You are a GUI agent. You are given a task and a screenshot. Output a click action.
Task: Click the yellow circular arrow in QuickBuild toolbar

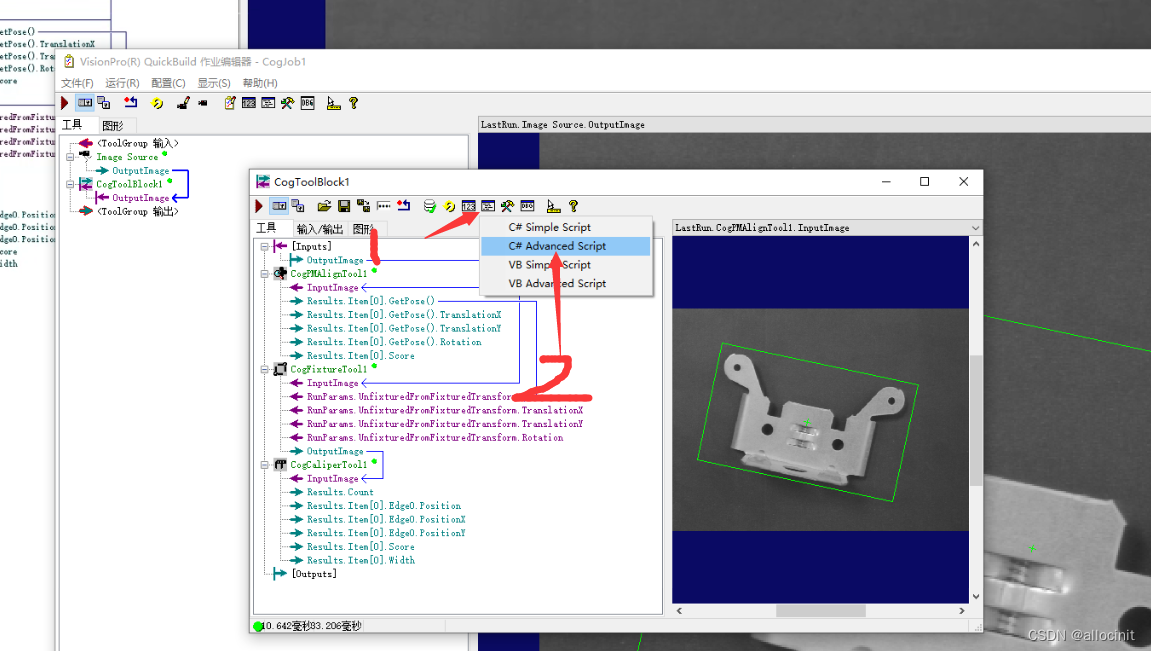click(156, 103)
